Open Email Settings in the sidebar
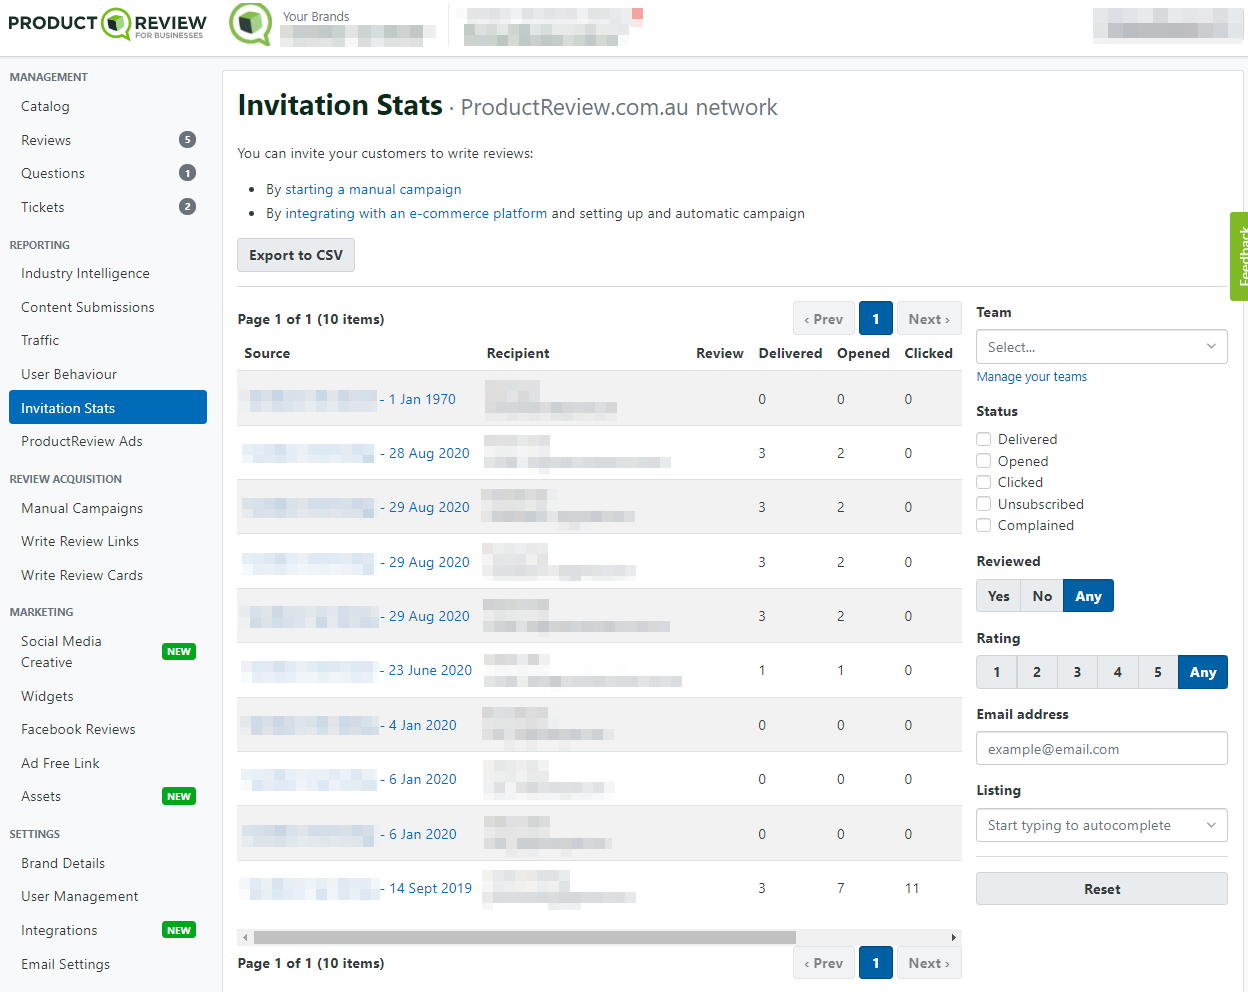The image size is (1248, 992). click(x=65, y=964)
